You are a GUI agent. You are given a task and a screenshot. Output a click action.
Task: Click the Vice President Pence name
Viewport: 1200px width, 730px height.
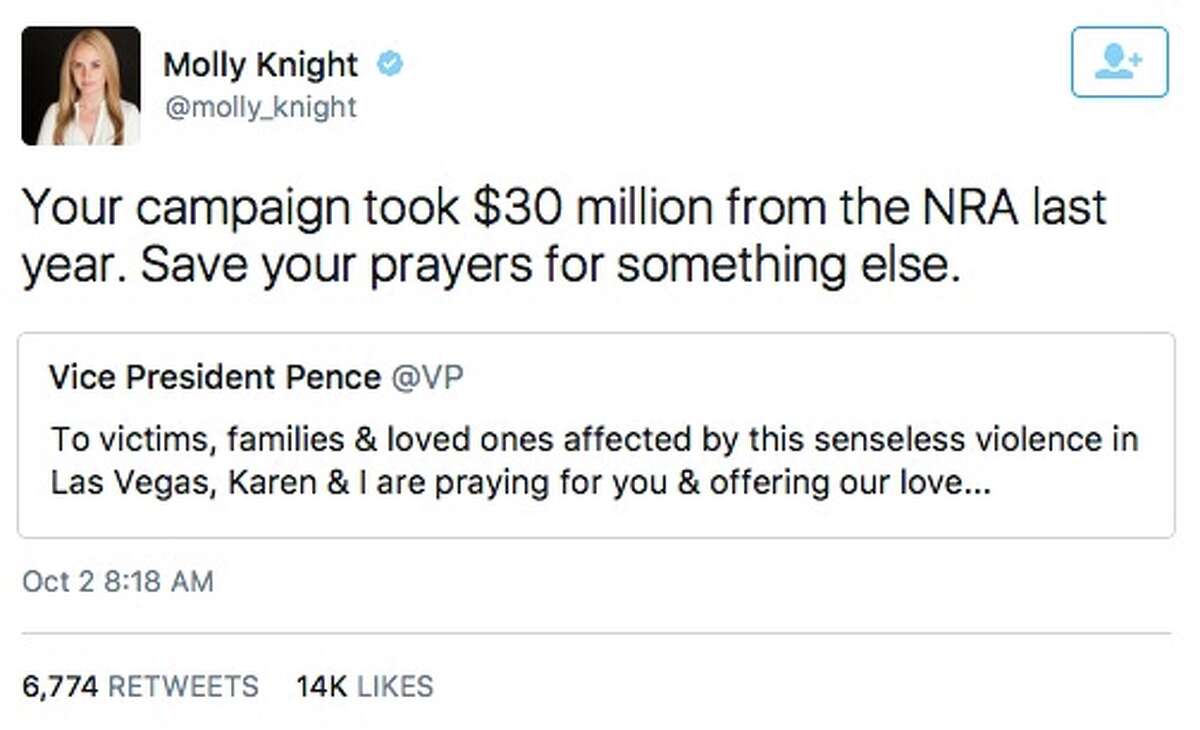pyautogui.click(x=215, y=377)
